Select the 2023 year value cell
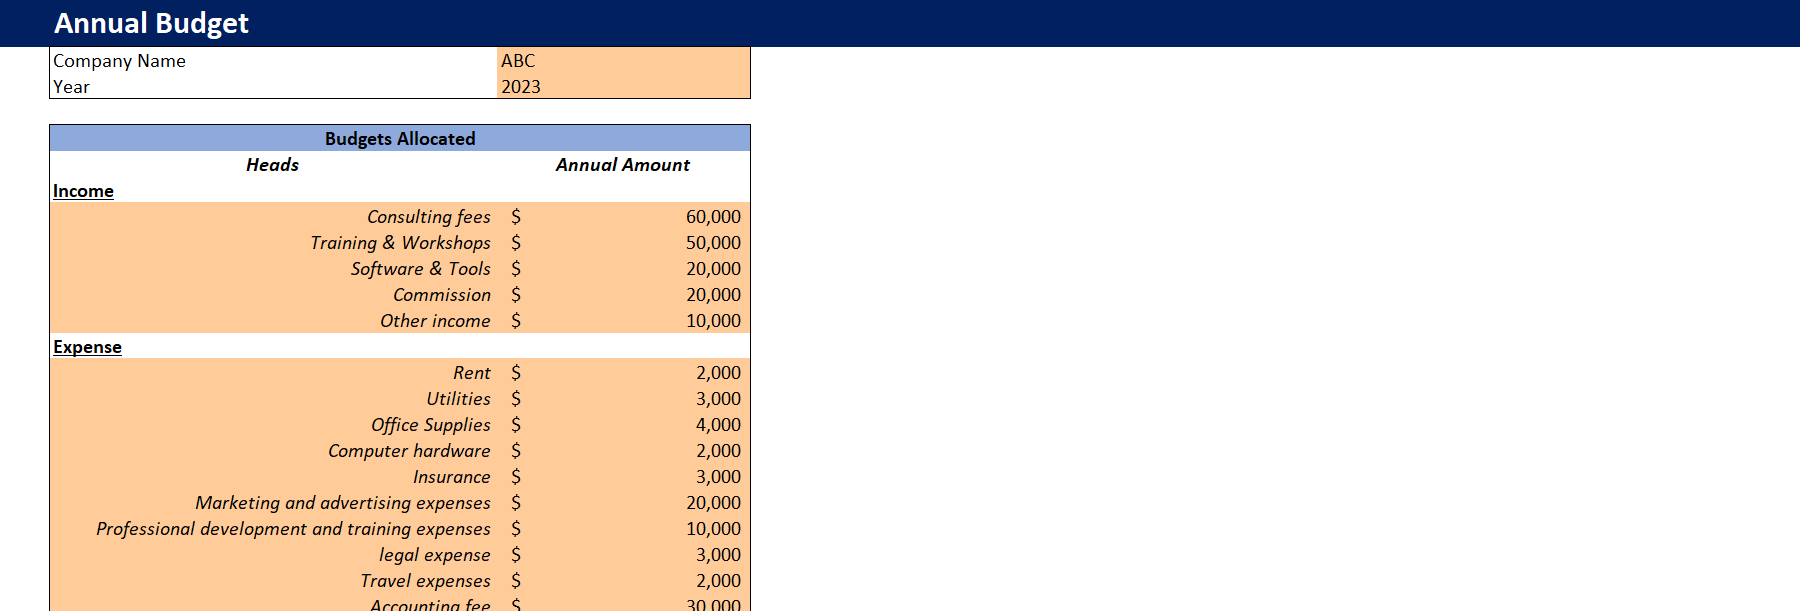The height and width of the screenshot is (611, 1800). 623,87
